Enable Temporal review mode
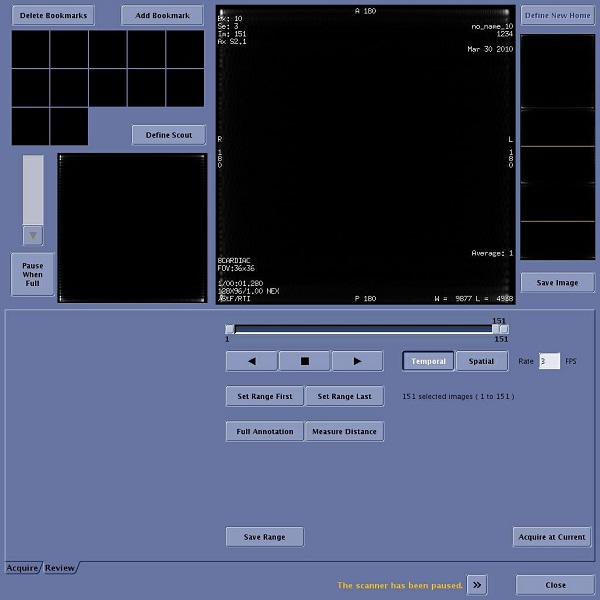This screenshot has width=600, height=600. point(428,361)
